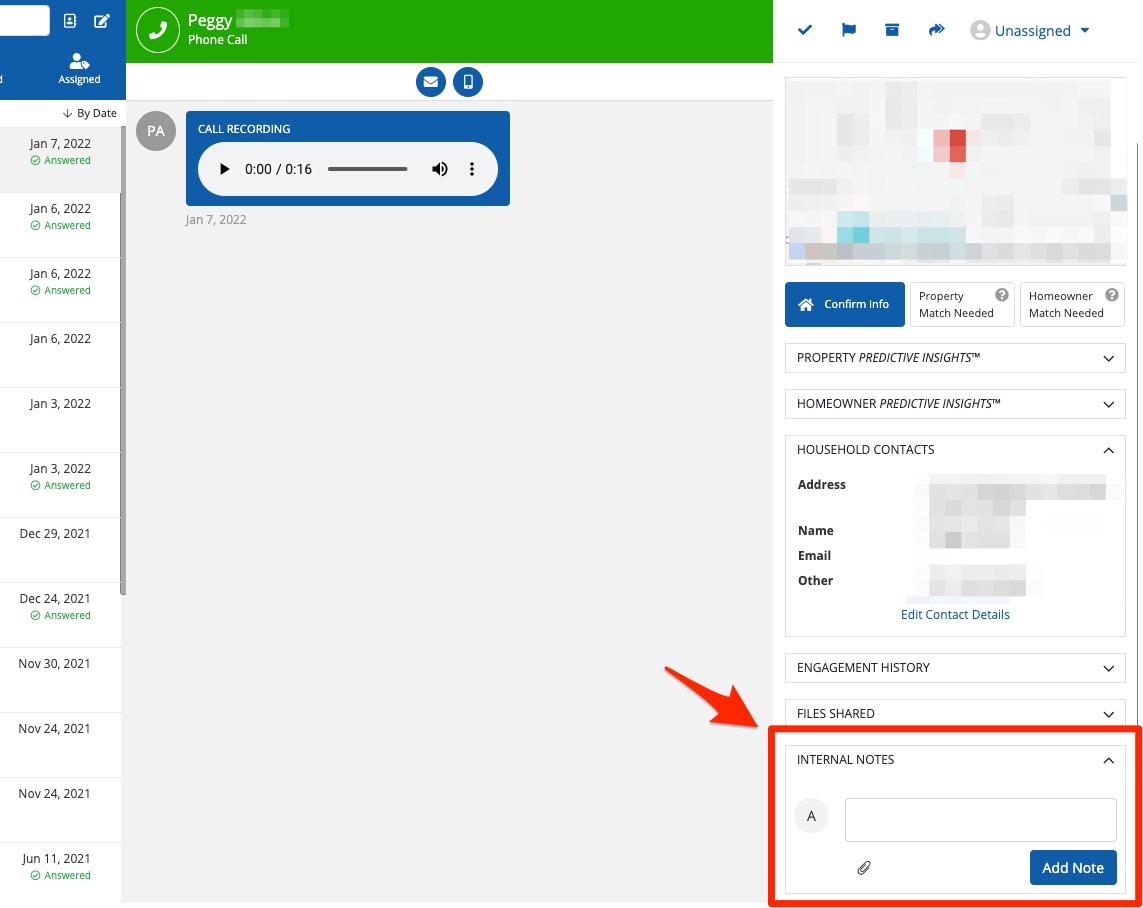
Task: Click the envelope email icon
Action: 431,82
